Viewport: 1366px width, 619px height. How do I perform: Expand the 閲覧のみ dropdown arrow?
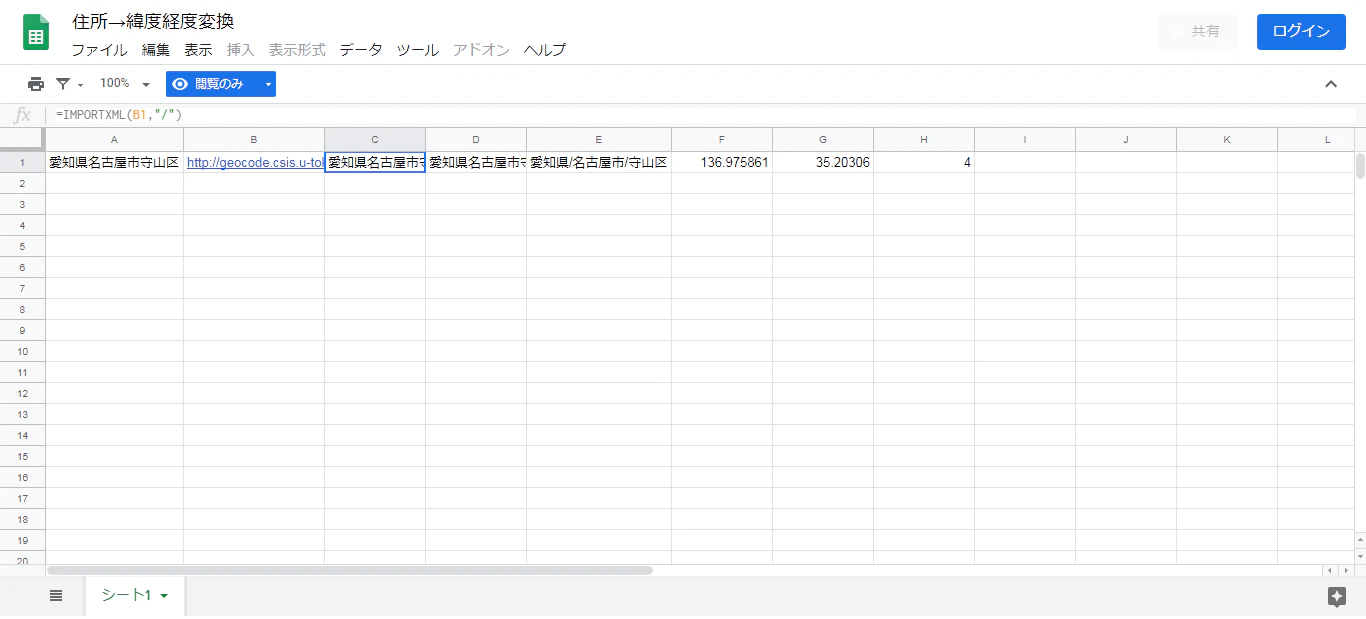coord(268,84)
